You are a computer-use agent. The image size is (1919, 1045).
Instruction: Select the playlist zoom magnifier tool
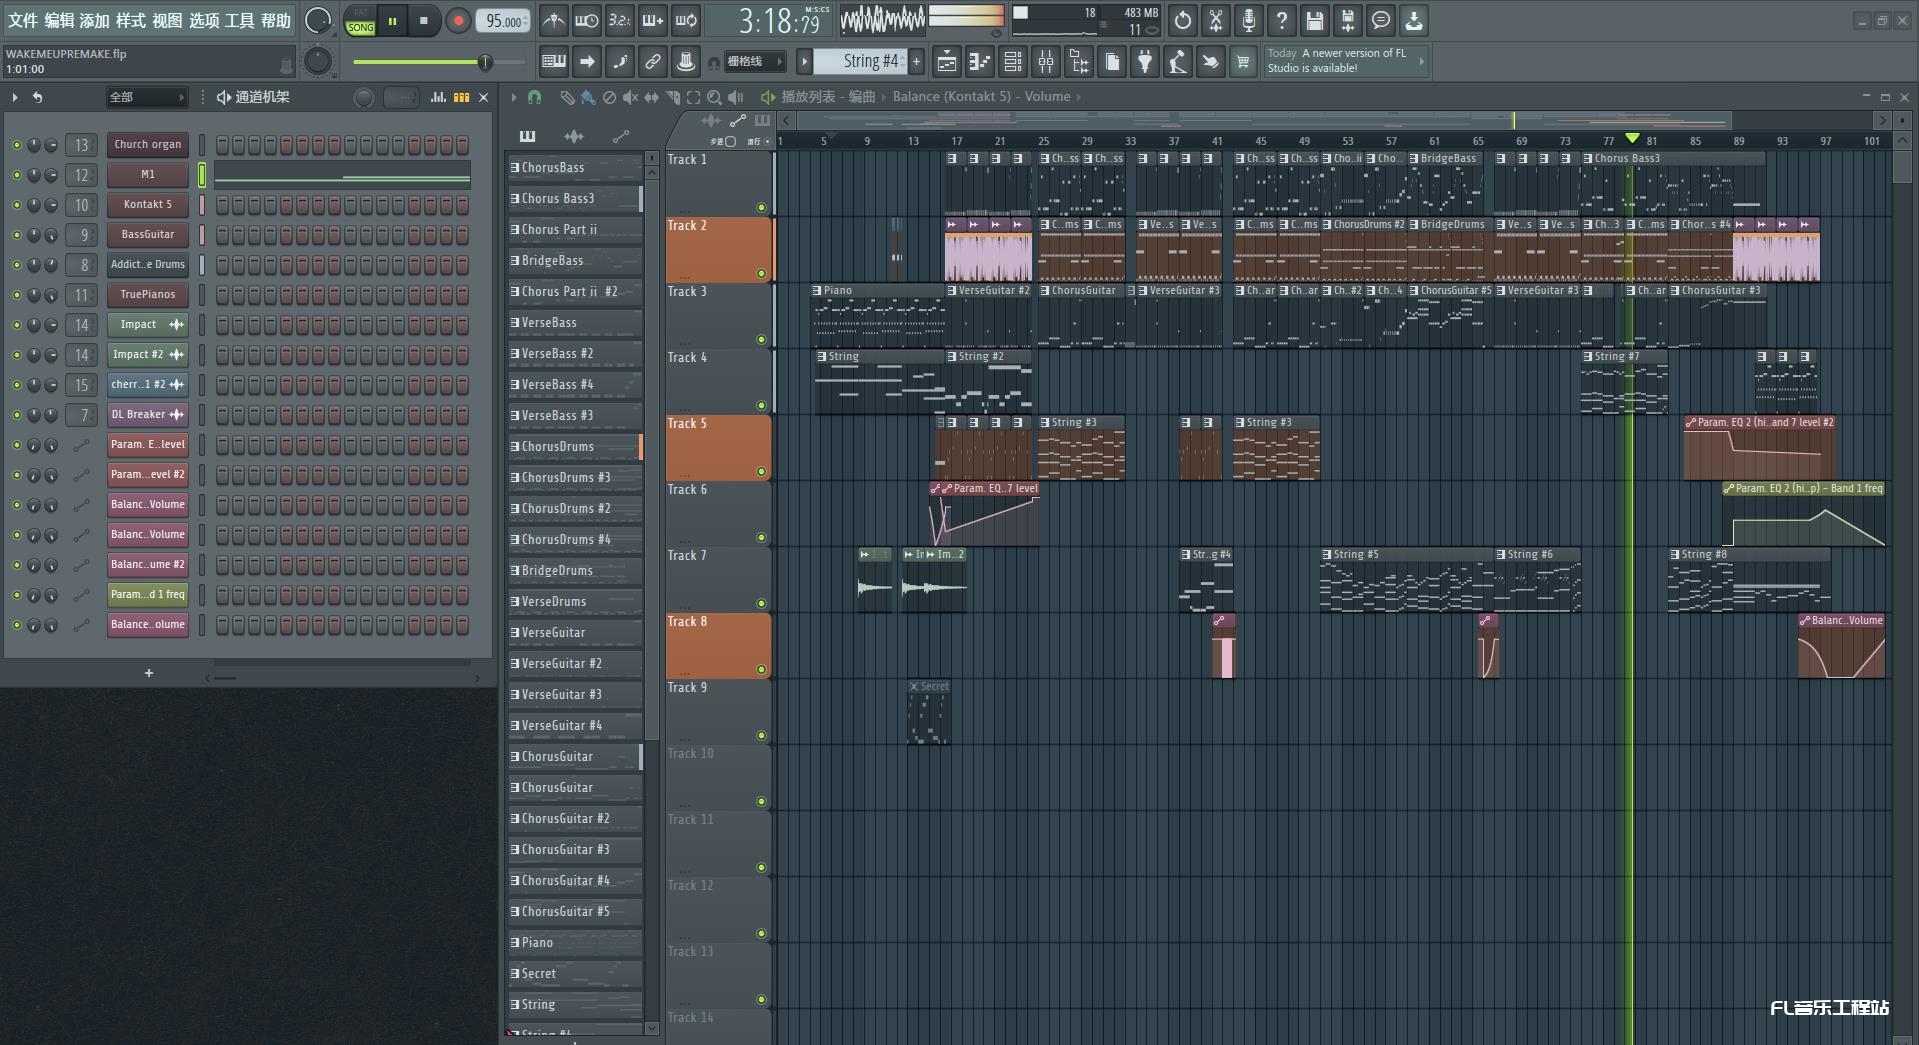coord(714,97)
